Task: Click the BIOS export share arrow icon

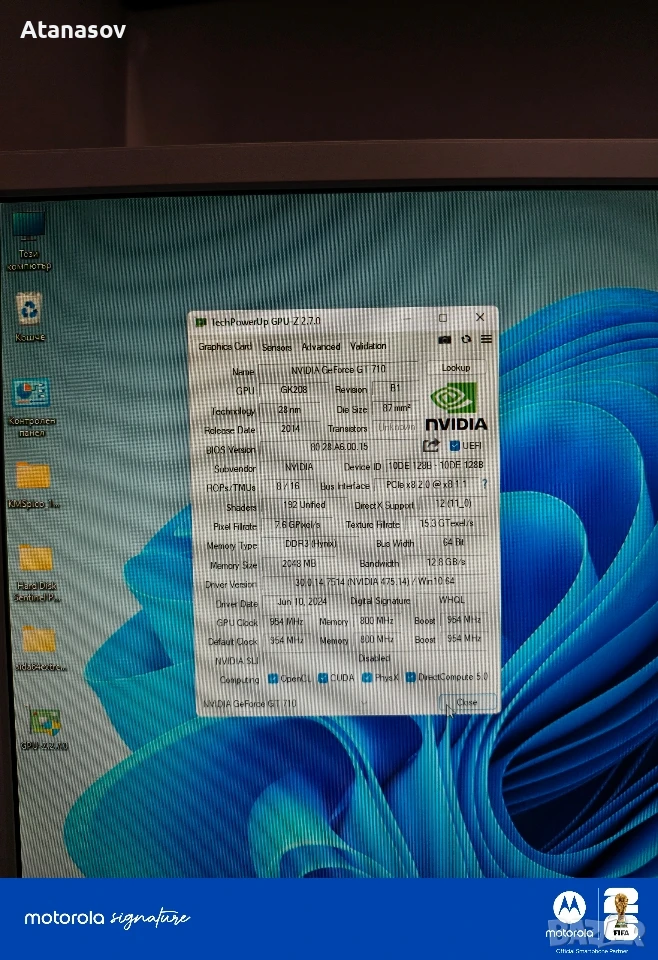Action: pos(432,446)
